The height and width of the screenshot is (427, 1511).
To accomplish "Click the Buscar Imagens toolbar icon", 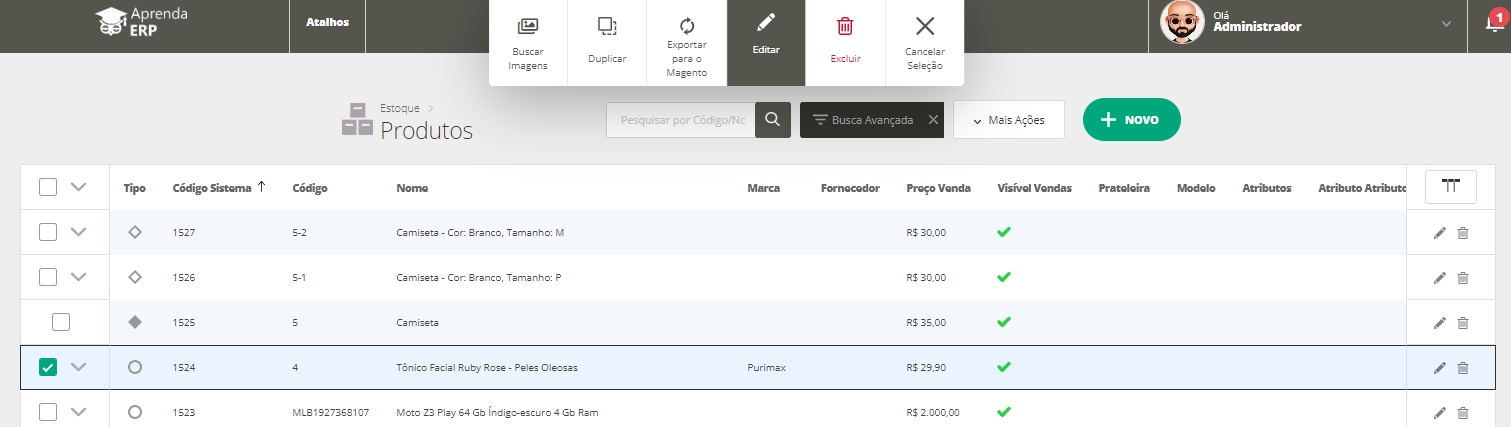I will [527, 26].
